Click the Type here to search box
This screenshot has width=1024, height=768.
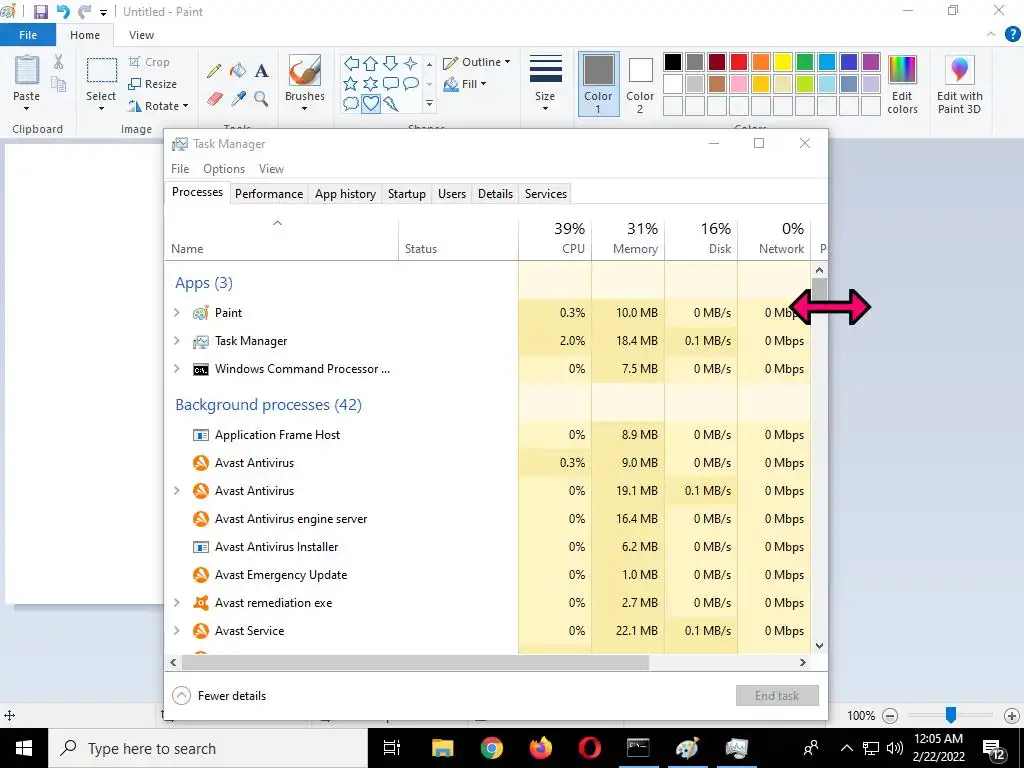coord(208,748)
